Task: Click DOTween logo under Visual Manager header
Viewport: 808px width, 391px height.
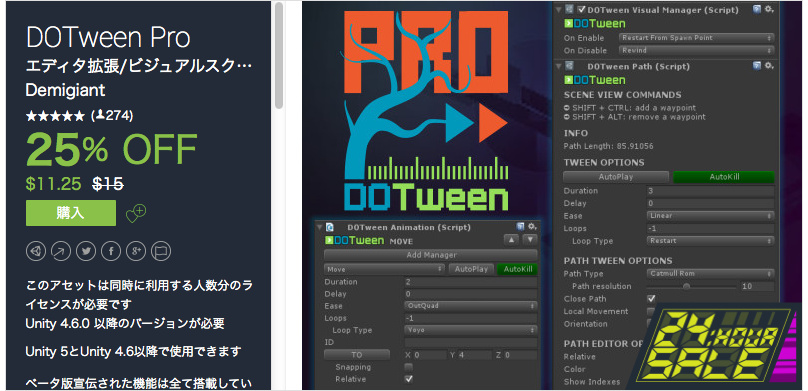Action: (x=595, y=24)
